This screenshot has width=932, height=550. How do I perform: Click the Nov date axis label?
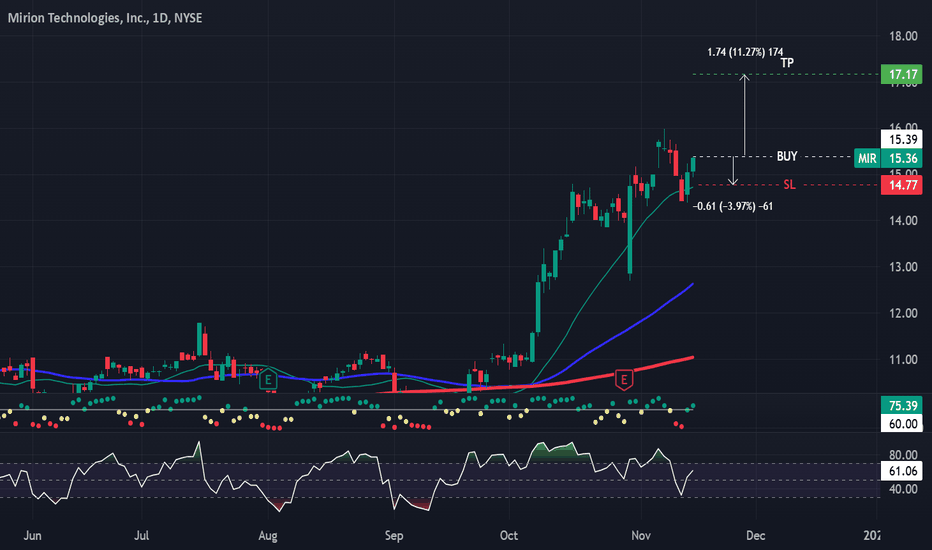pos(641,536)
